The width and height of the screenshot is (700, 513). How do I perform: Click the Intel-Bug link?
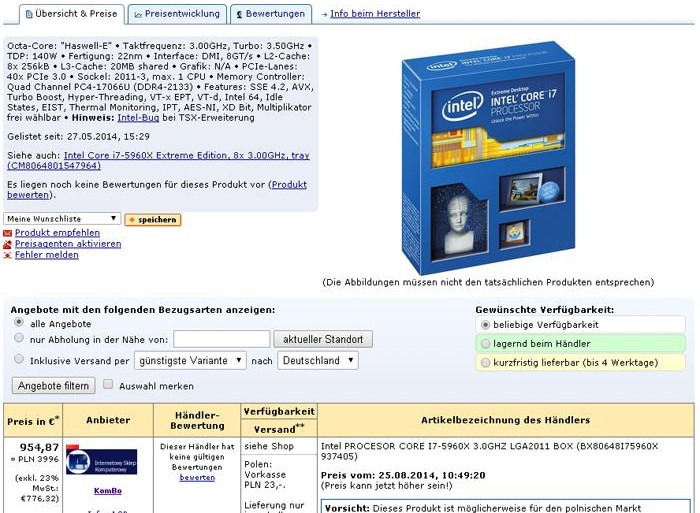138,118
